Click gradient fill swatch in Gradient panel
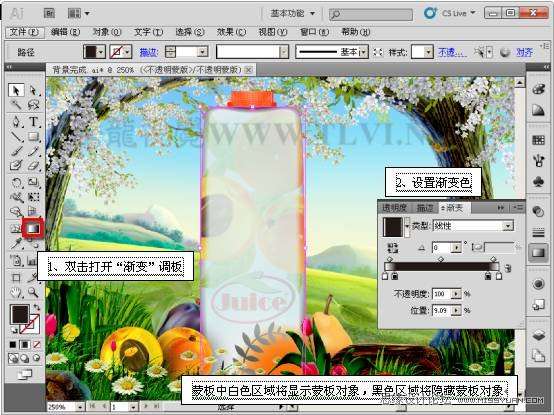The width and height of the screenshot is (554, 415). point(393,227)
